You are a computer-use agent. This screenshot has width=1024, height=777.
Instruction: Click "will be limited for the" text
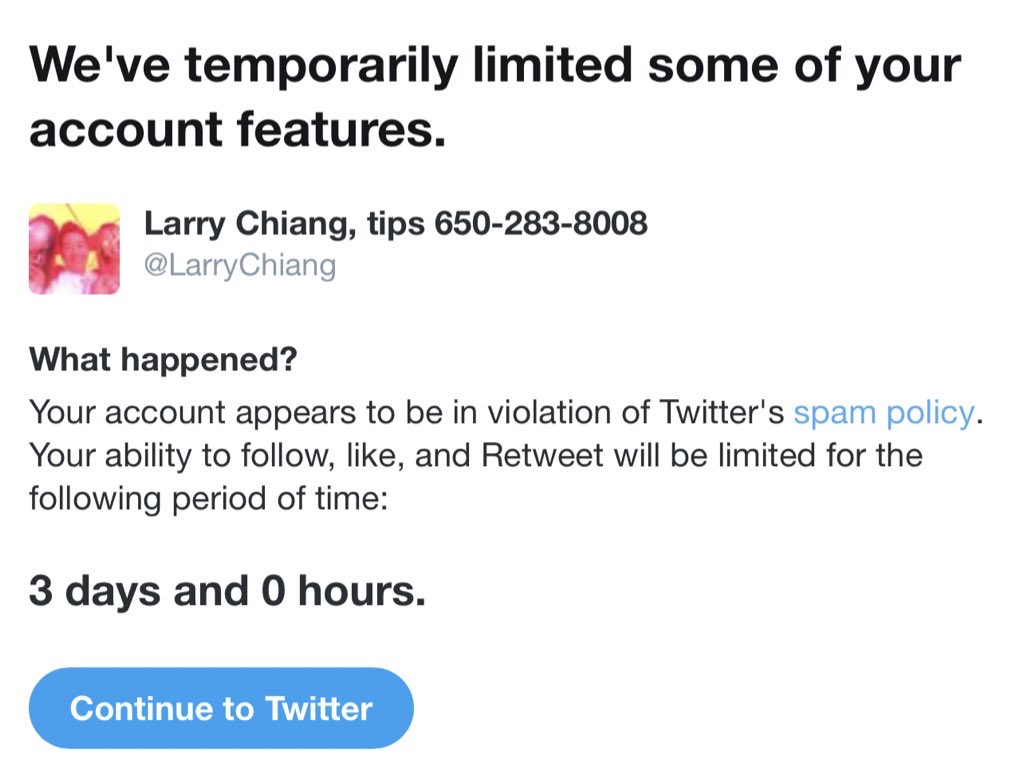click(x=768, y=456)
